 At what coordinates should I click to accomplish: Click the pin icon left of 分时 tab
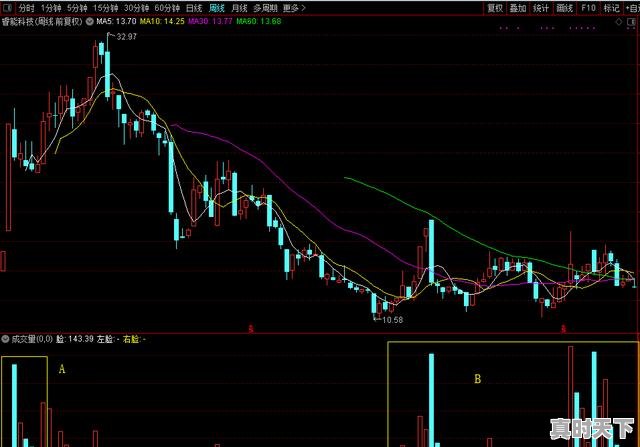7,7
